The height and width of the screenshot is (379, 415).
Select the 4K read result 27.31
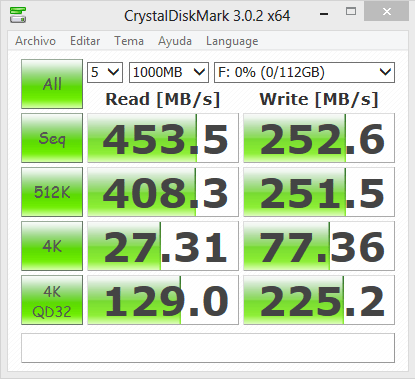click(163, 246)
